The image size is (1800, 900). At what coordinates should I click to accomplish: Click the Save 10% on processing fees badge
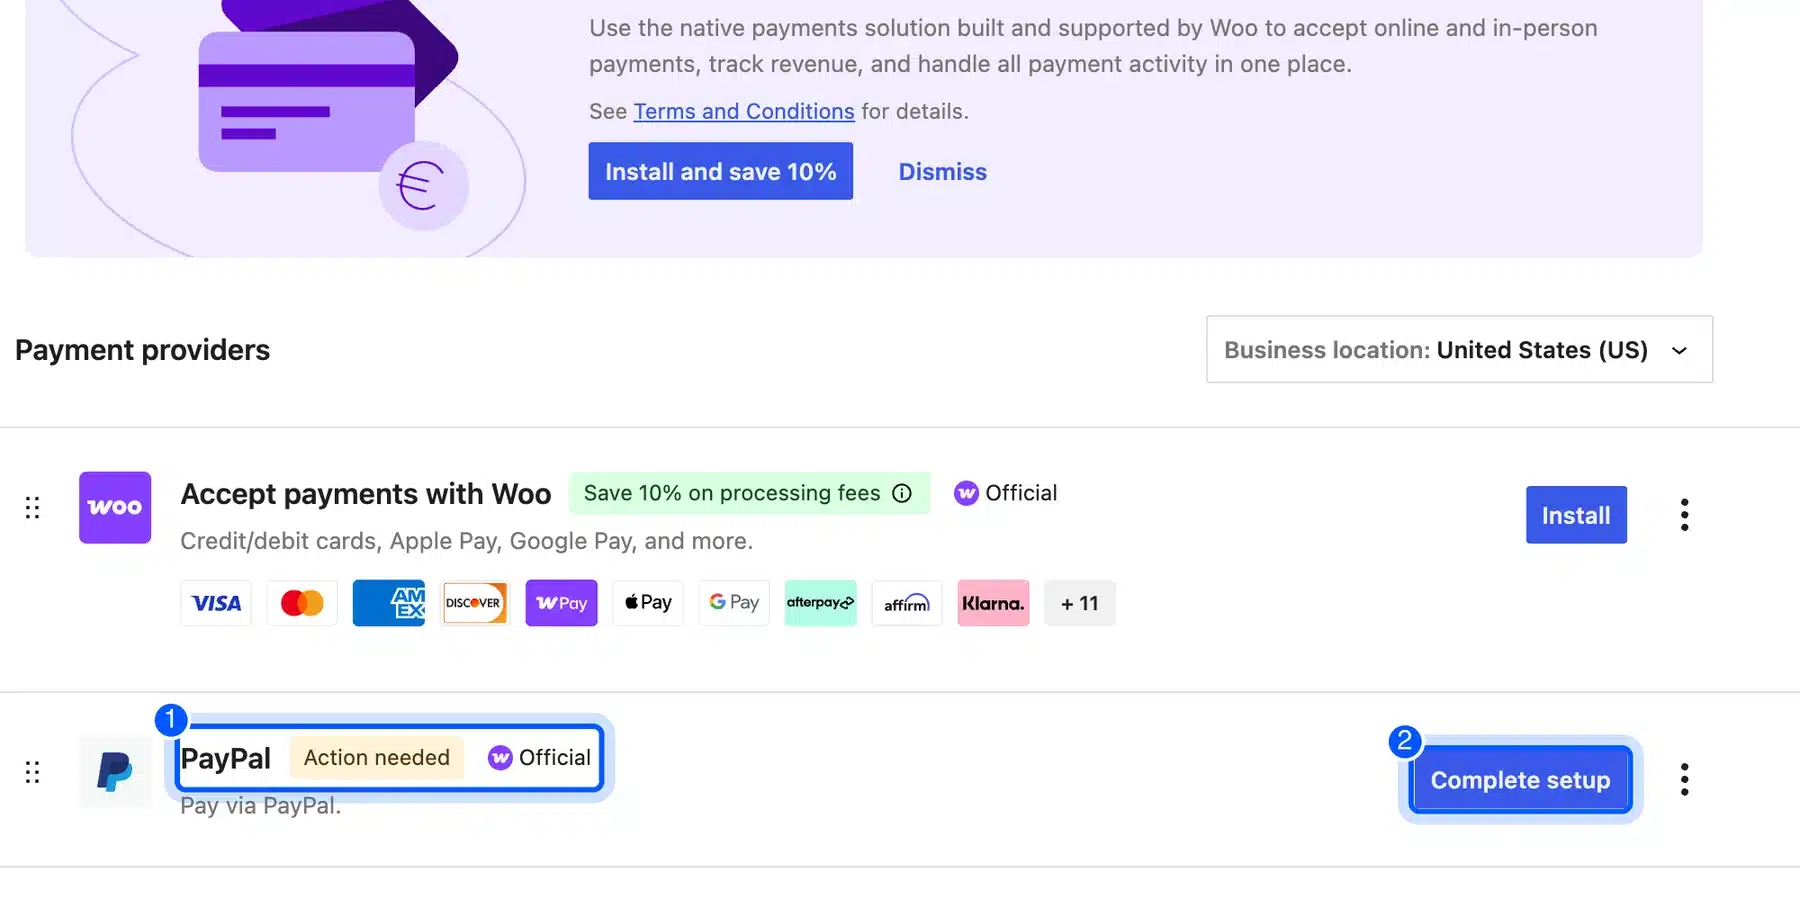(x=749, y=493)
